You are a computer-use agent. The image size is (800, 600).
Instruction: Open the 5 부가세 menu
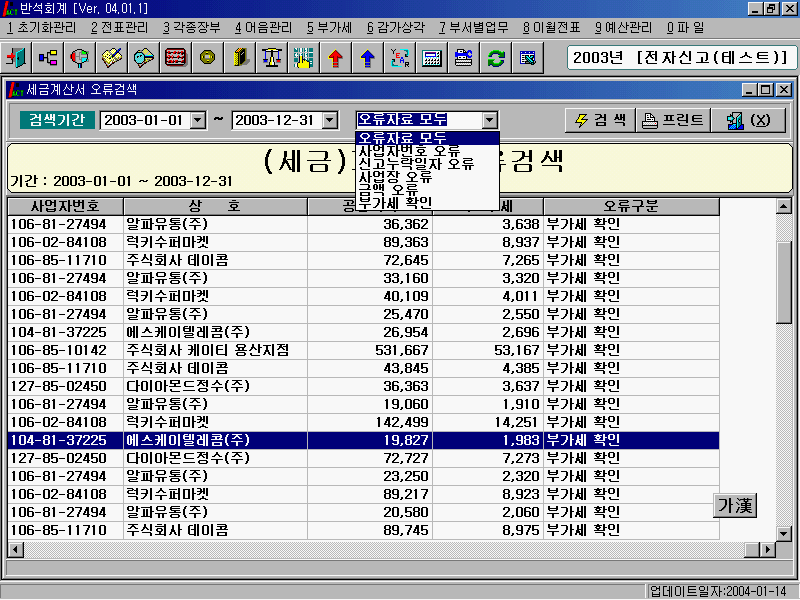coord(329,28)
